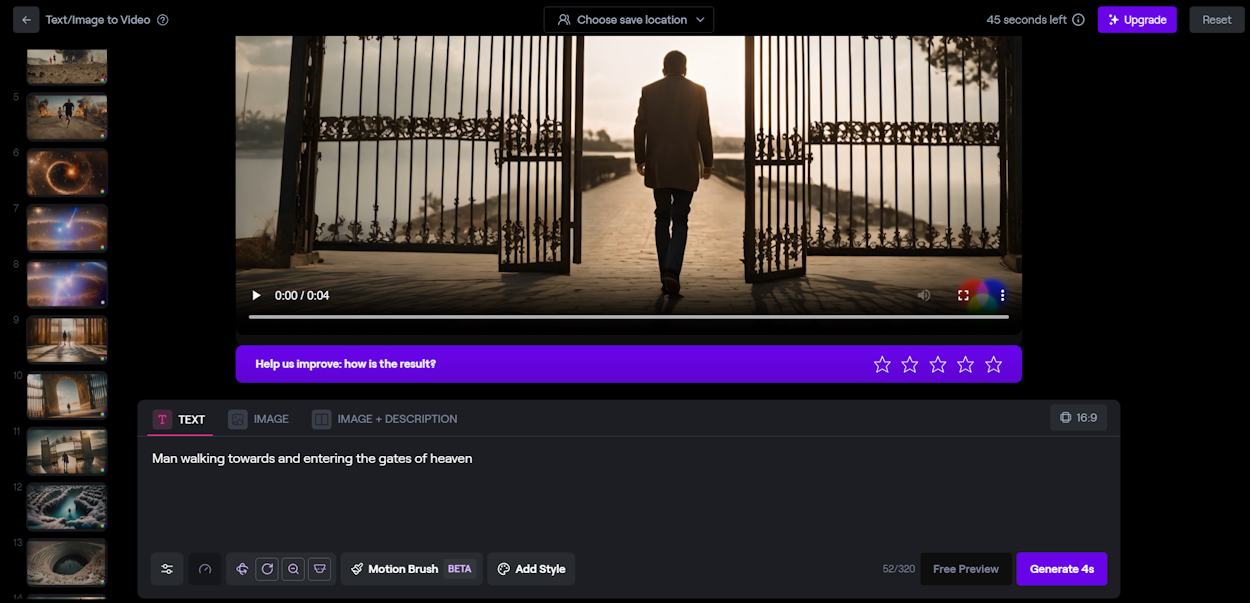Image resolution: width=1250 pixels, height=603 pixels.
Task: Select the camera tilt control icon
Action: coord(319,569)
